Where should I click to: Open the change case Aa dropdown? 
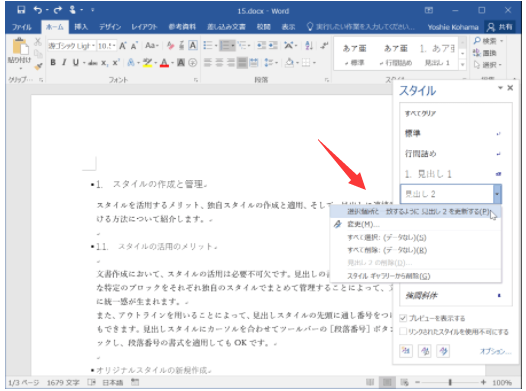pos(152,45)
